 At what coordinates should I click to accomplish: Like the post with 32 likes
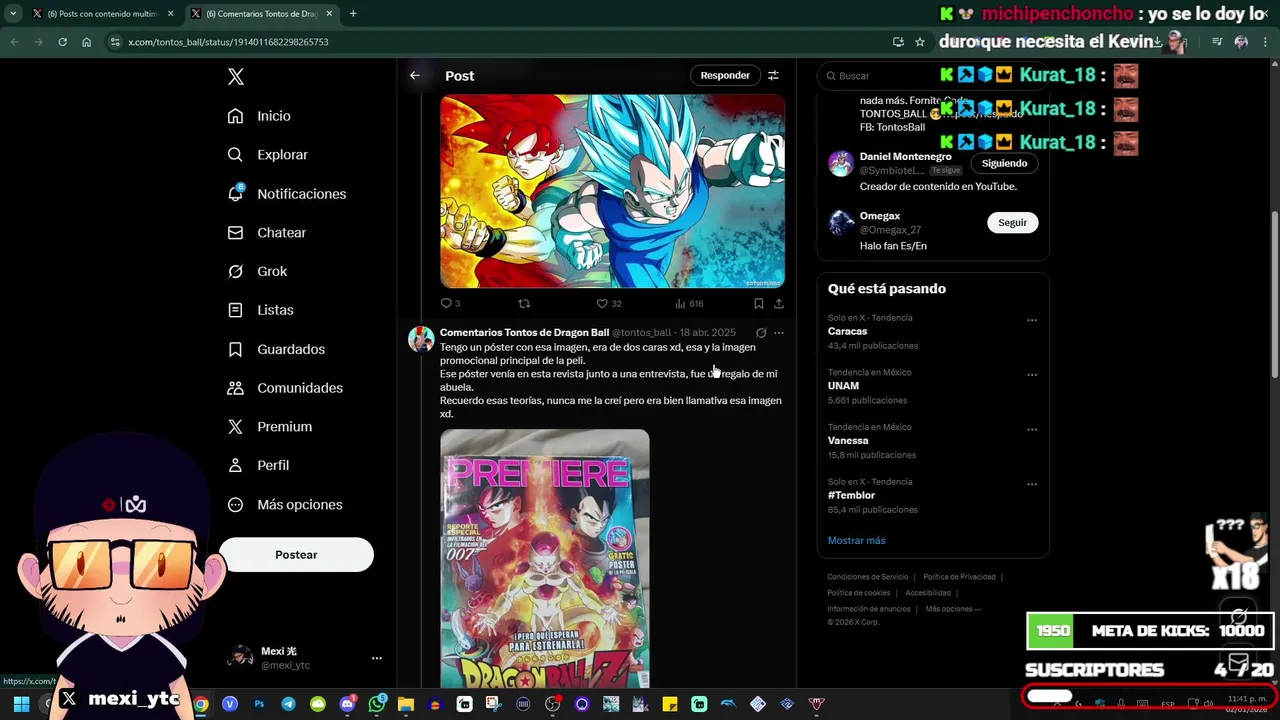(x=608, y=303)
